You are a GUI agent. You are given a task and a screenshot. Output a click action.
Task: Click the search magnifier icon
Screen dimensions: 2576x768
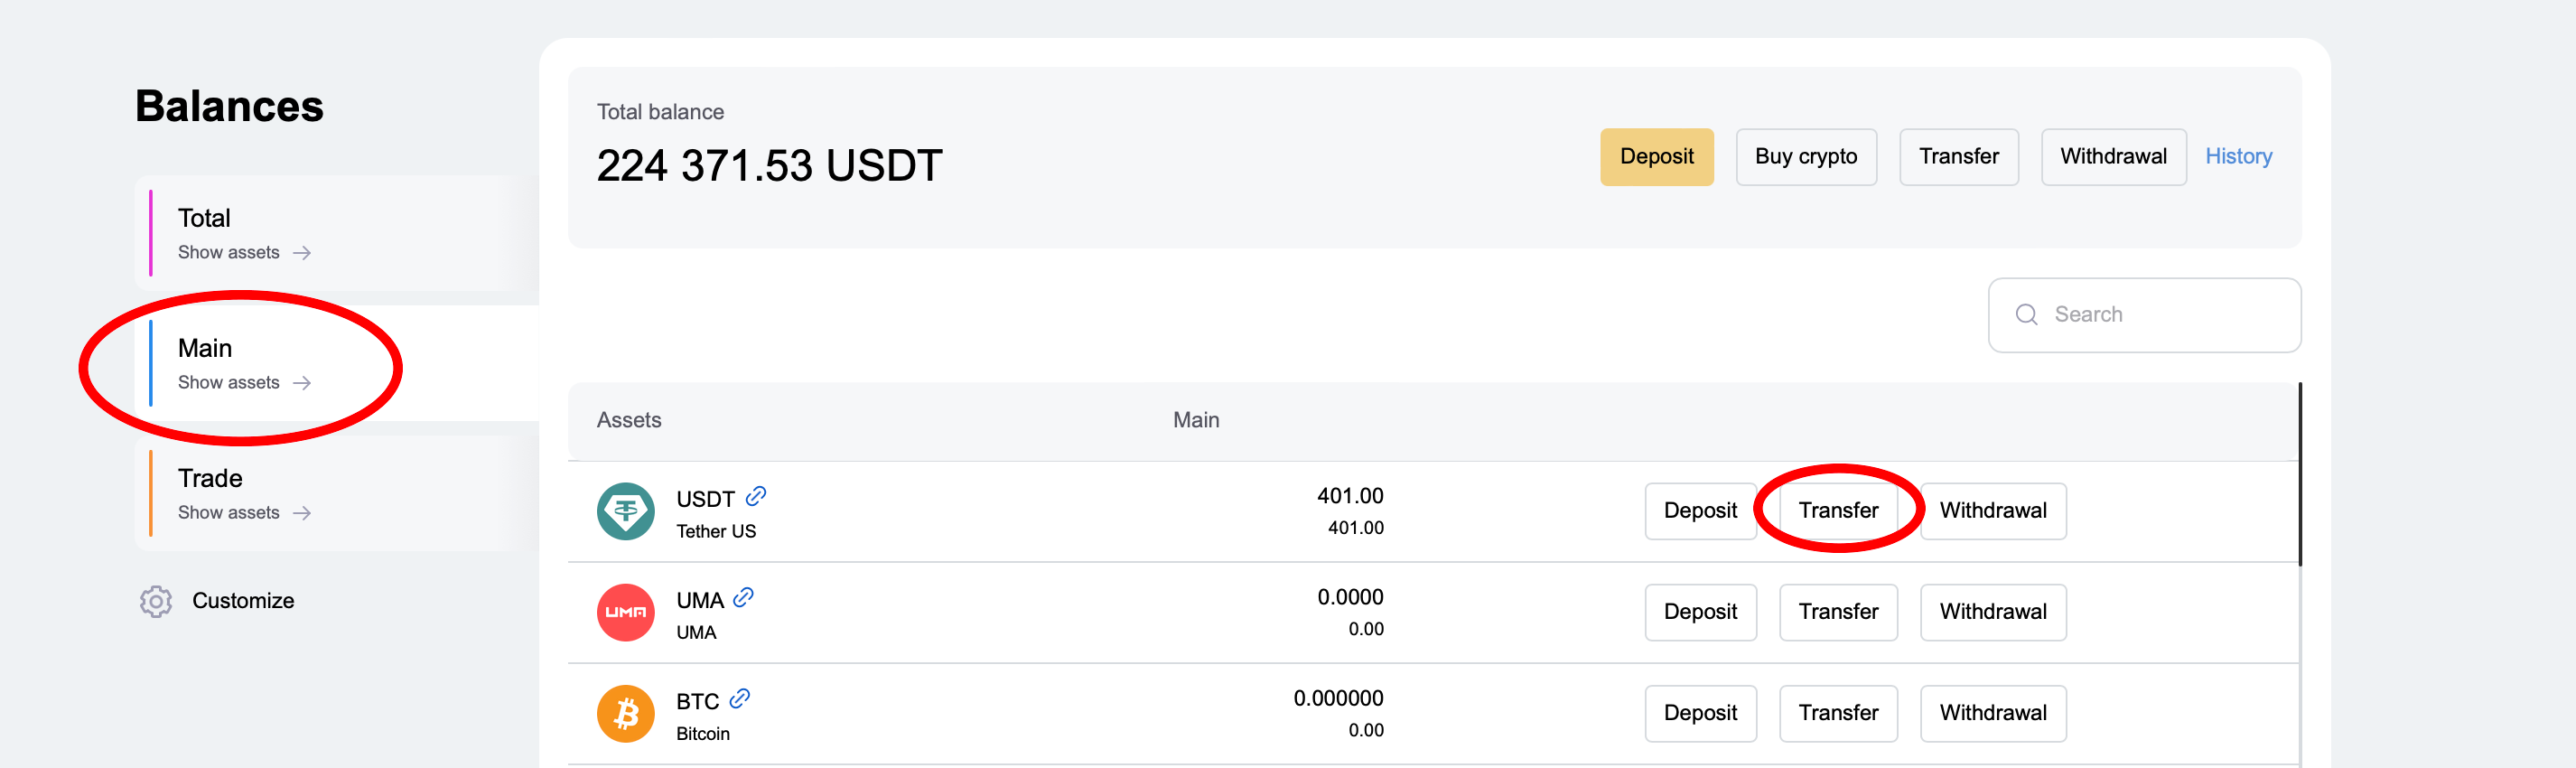click(x=2026, y=315)
